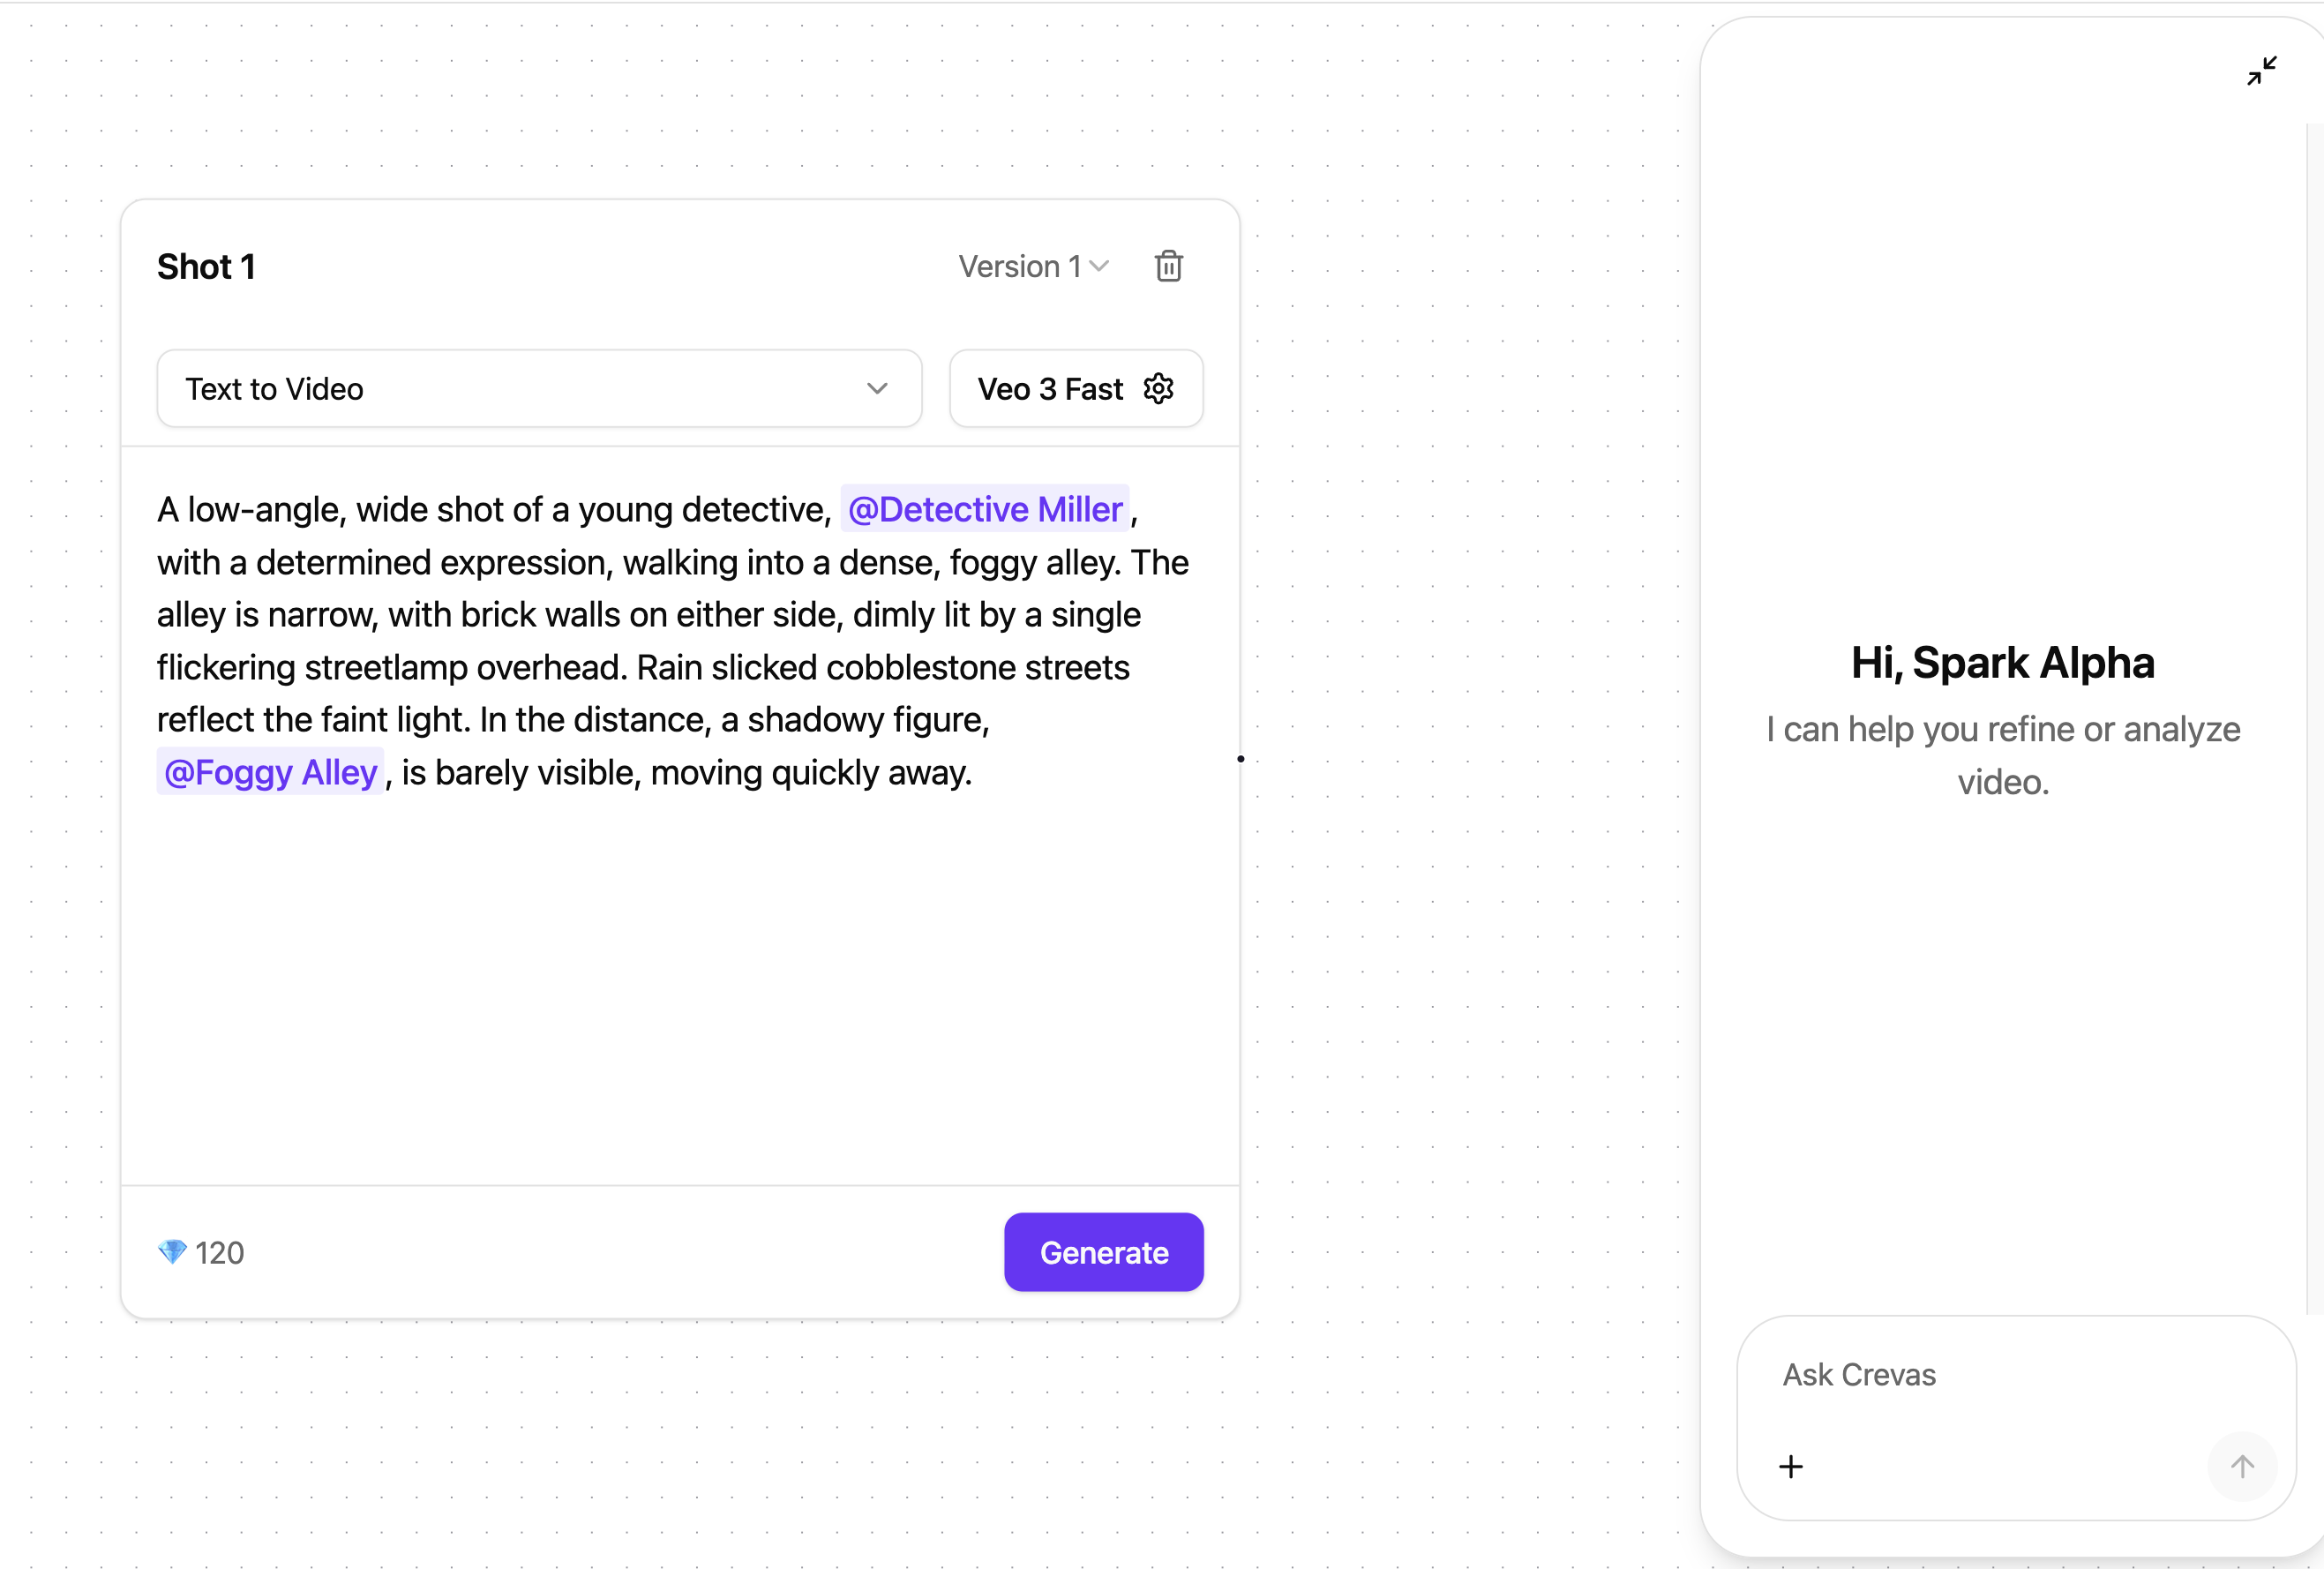
Task: Click the @Detective Miller mention tag
Action: (x=985, y=509)
